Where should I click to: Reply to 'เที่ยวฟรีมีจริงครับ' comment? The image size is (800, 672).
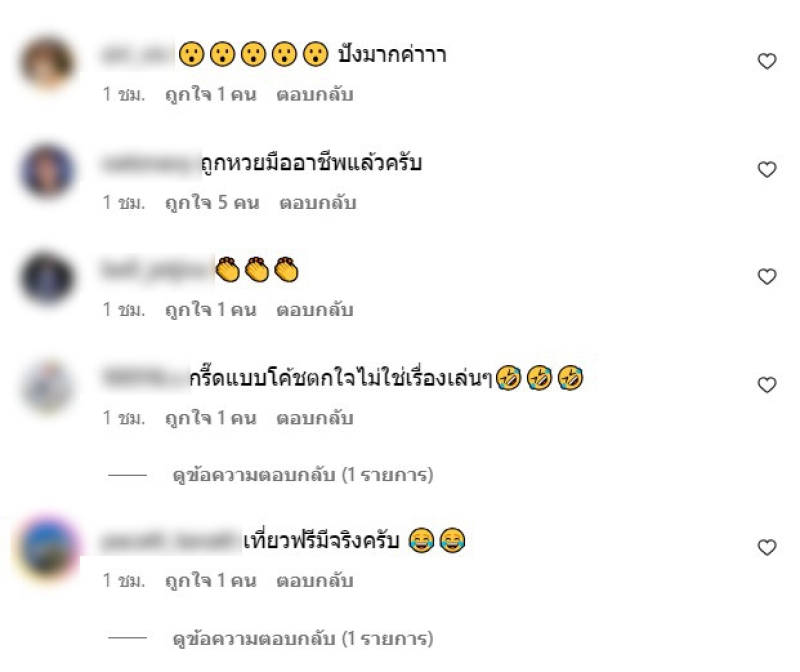pyautogui.click(x=315, y=581)
